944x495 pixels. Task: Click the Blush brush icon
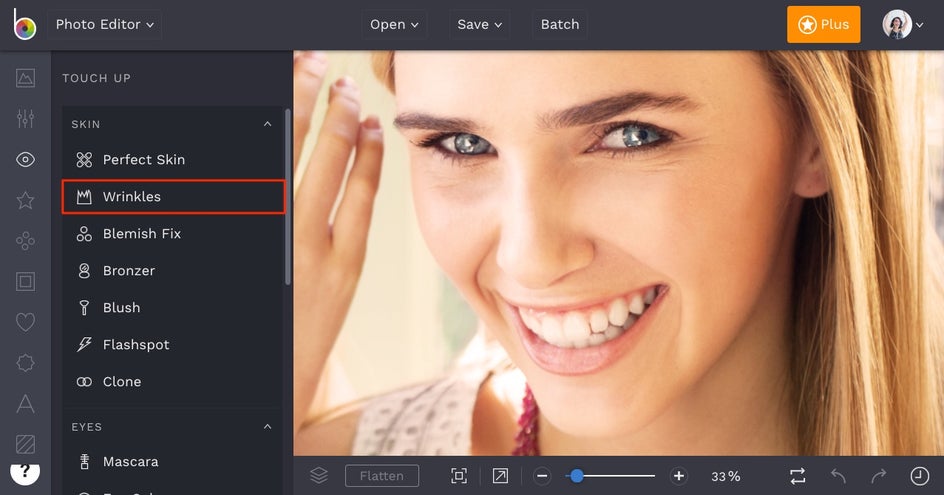pos(84,308)
